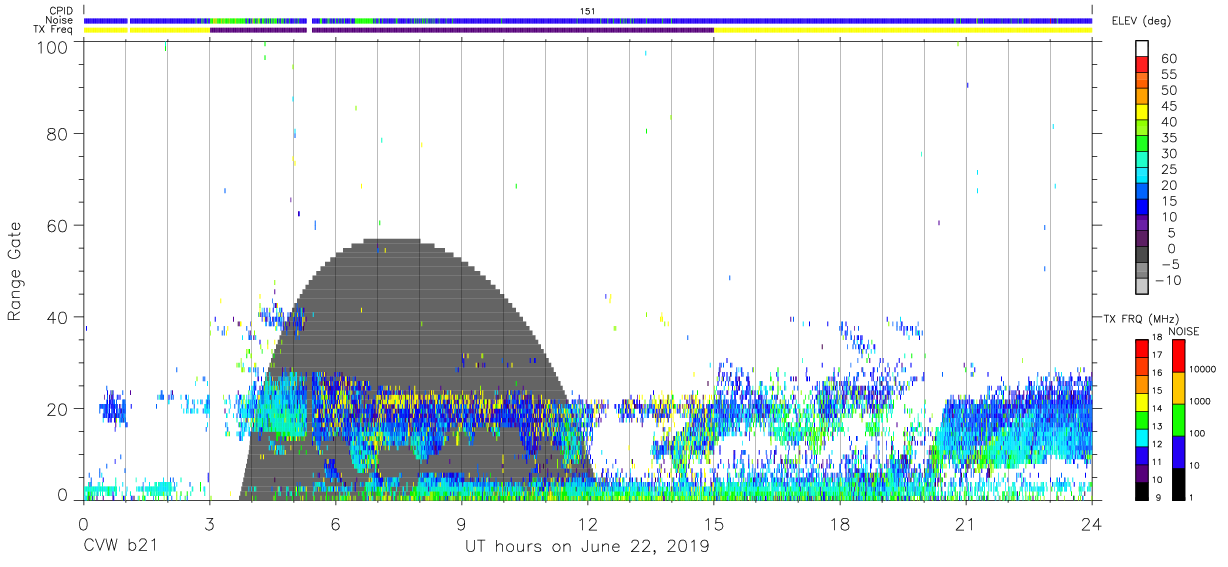Click x-axis hour label "9"
Viewport: 1228px width, 567px height.
[x=461, y=523]
